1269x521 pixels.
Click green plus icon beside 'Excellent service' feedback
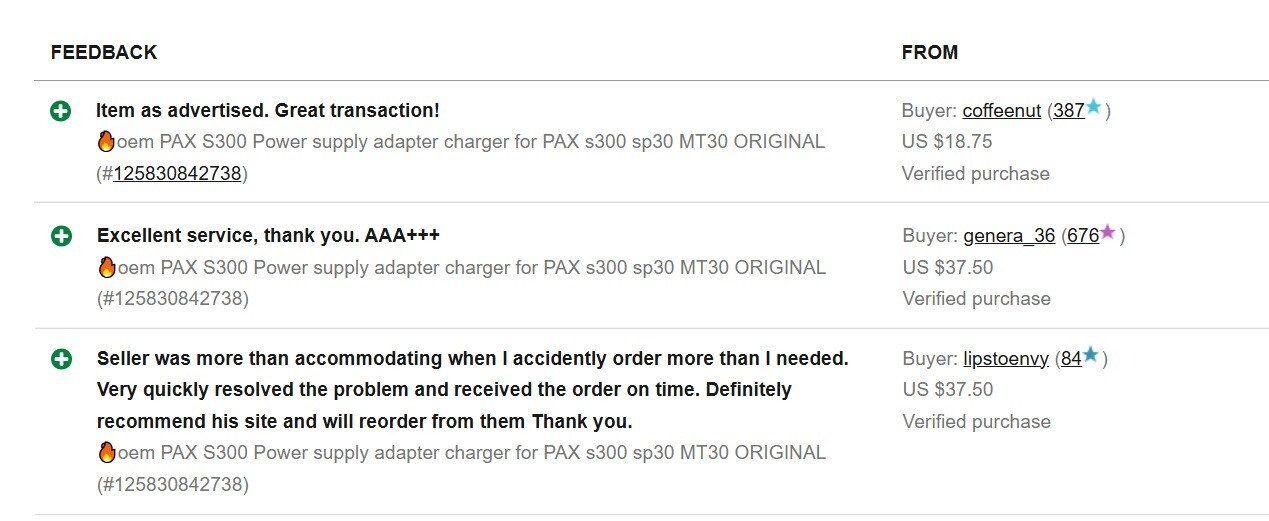(x=60, y=236)
